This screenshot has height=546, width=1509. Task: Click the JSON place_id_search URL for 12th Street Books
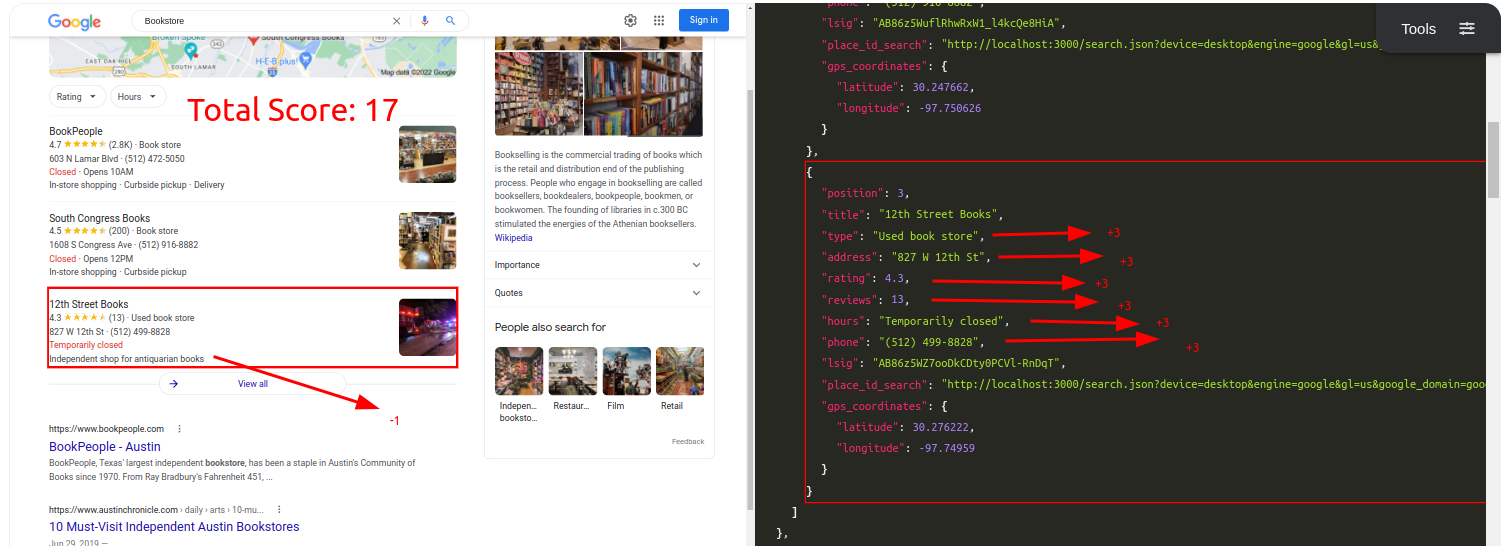1212,384
